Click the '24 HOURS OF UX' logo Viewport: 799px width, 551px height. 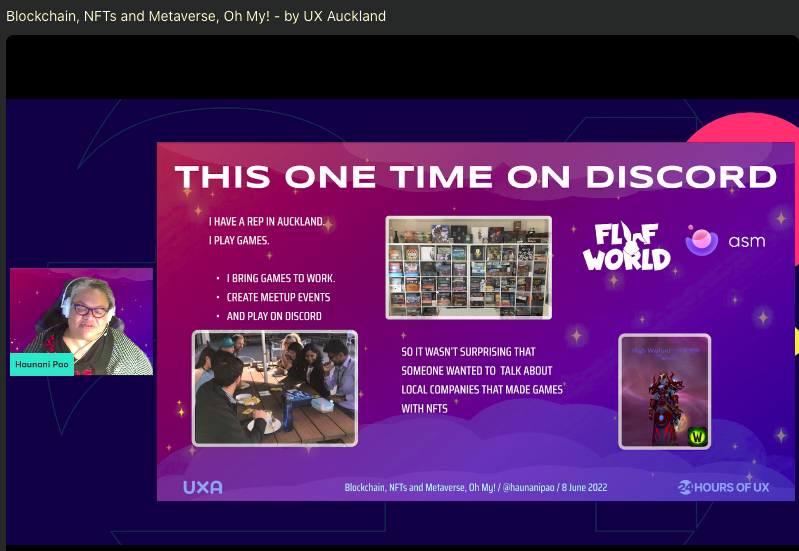[x=723, y=487]
